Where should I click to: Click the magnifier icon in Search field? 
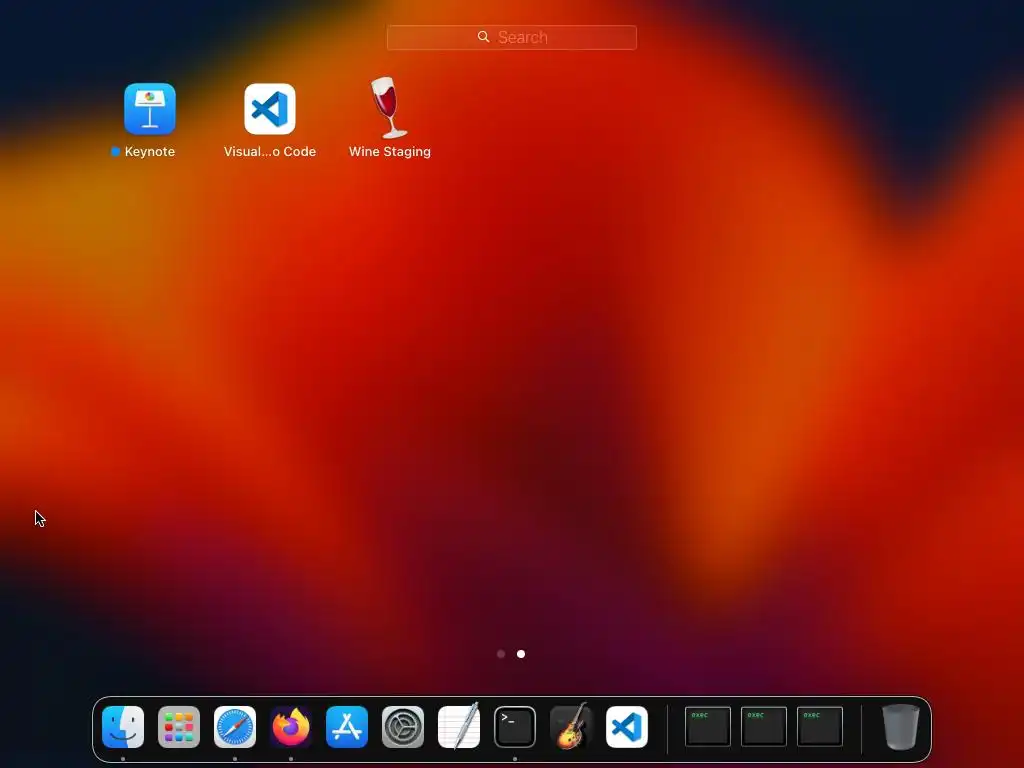(483, 37)
